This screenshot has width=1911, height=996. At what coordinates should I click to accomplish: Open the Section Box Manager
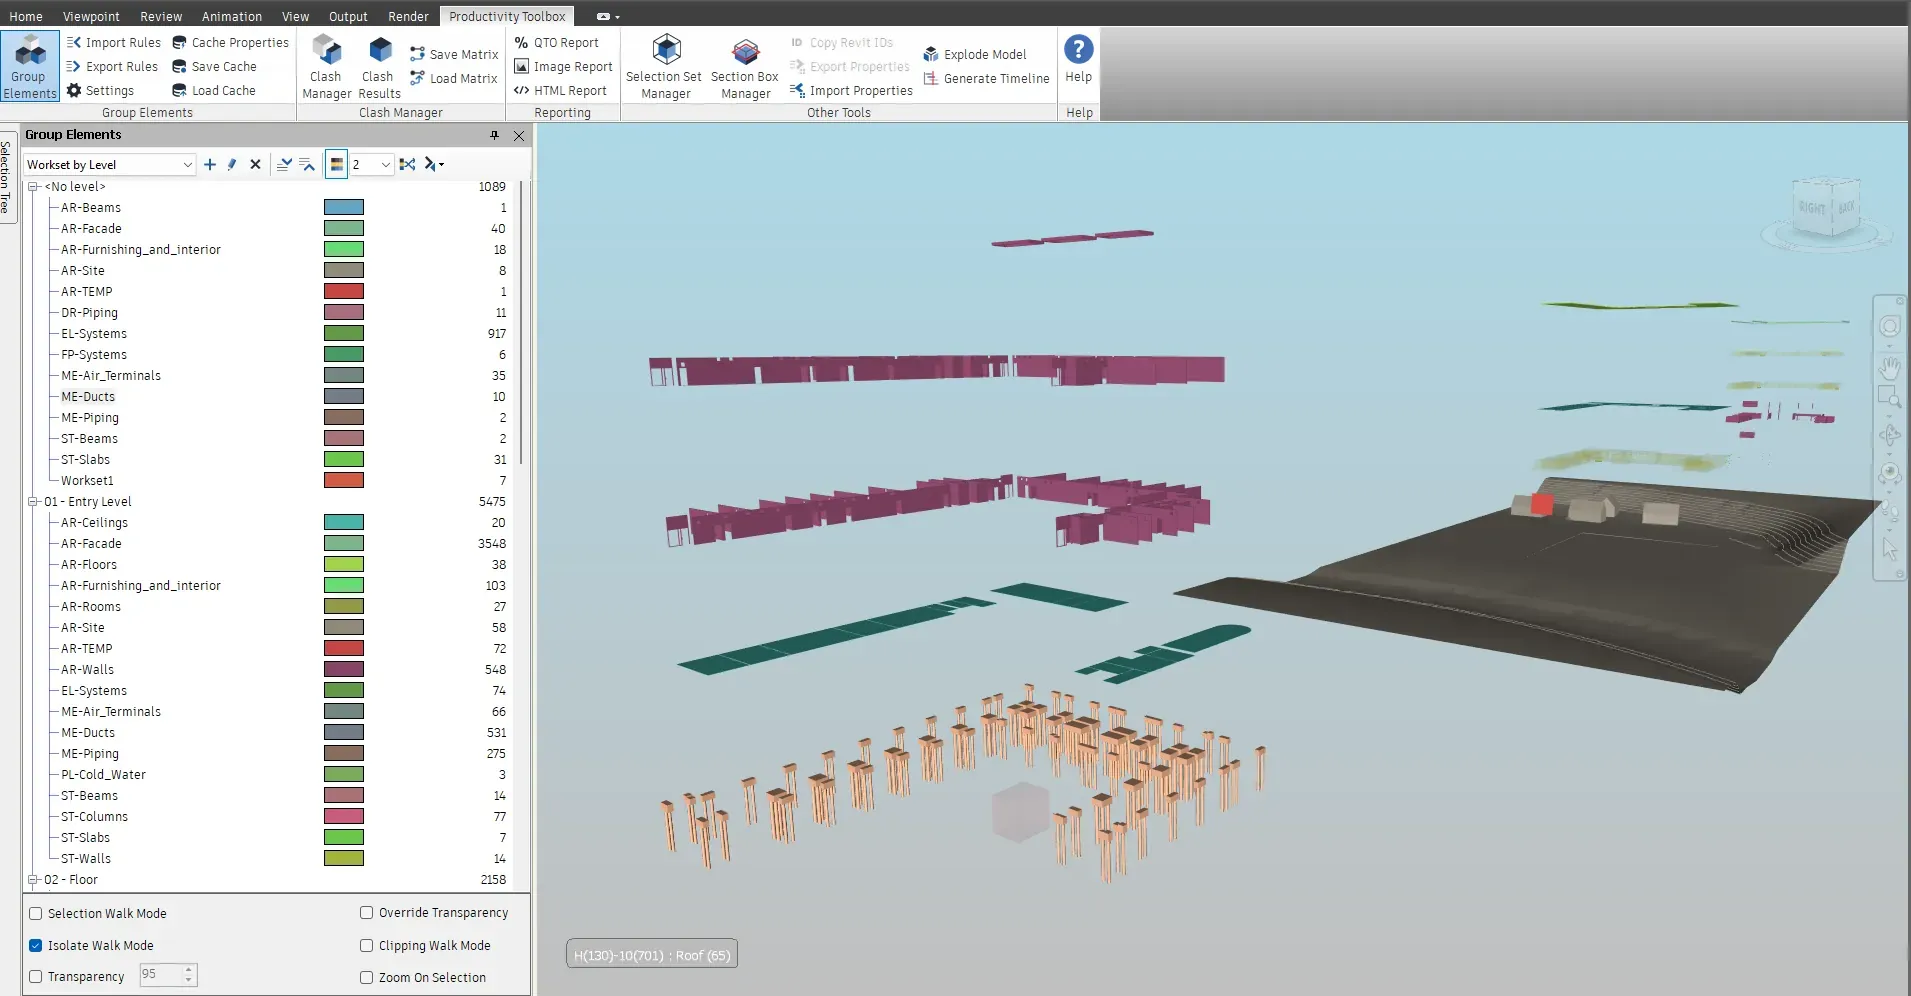coord(745,66)
